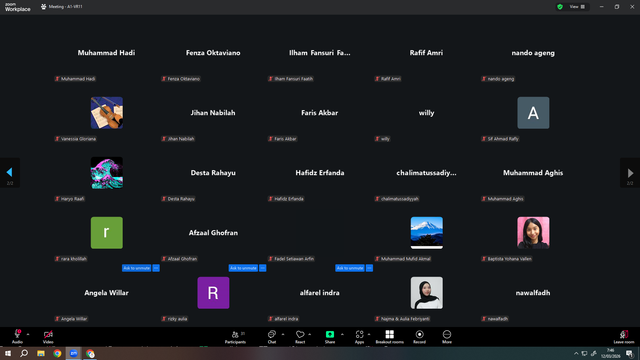Open the Participants panel
Screen dimensions: 640x360
point(236,336)
